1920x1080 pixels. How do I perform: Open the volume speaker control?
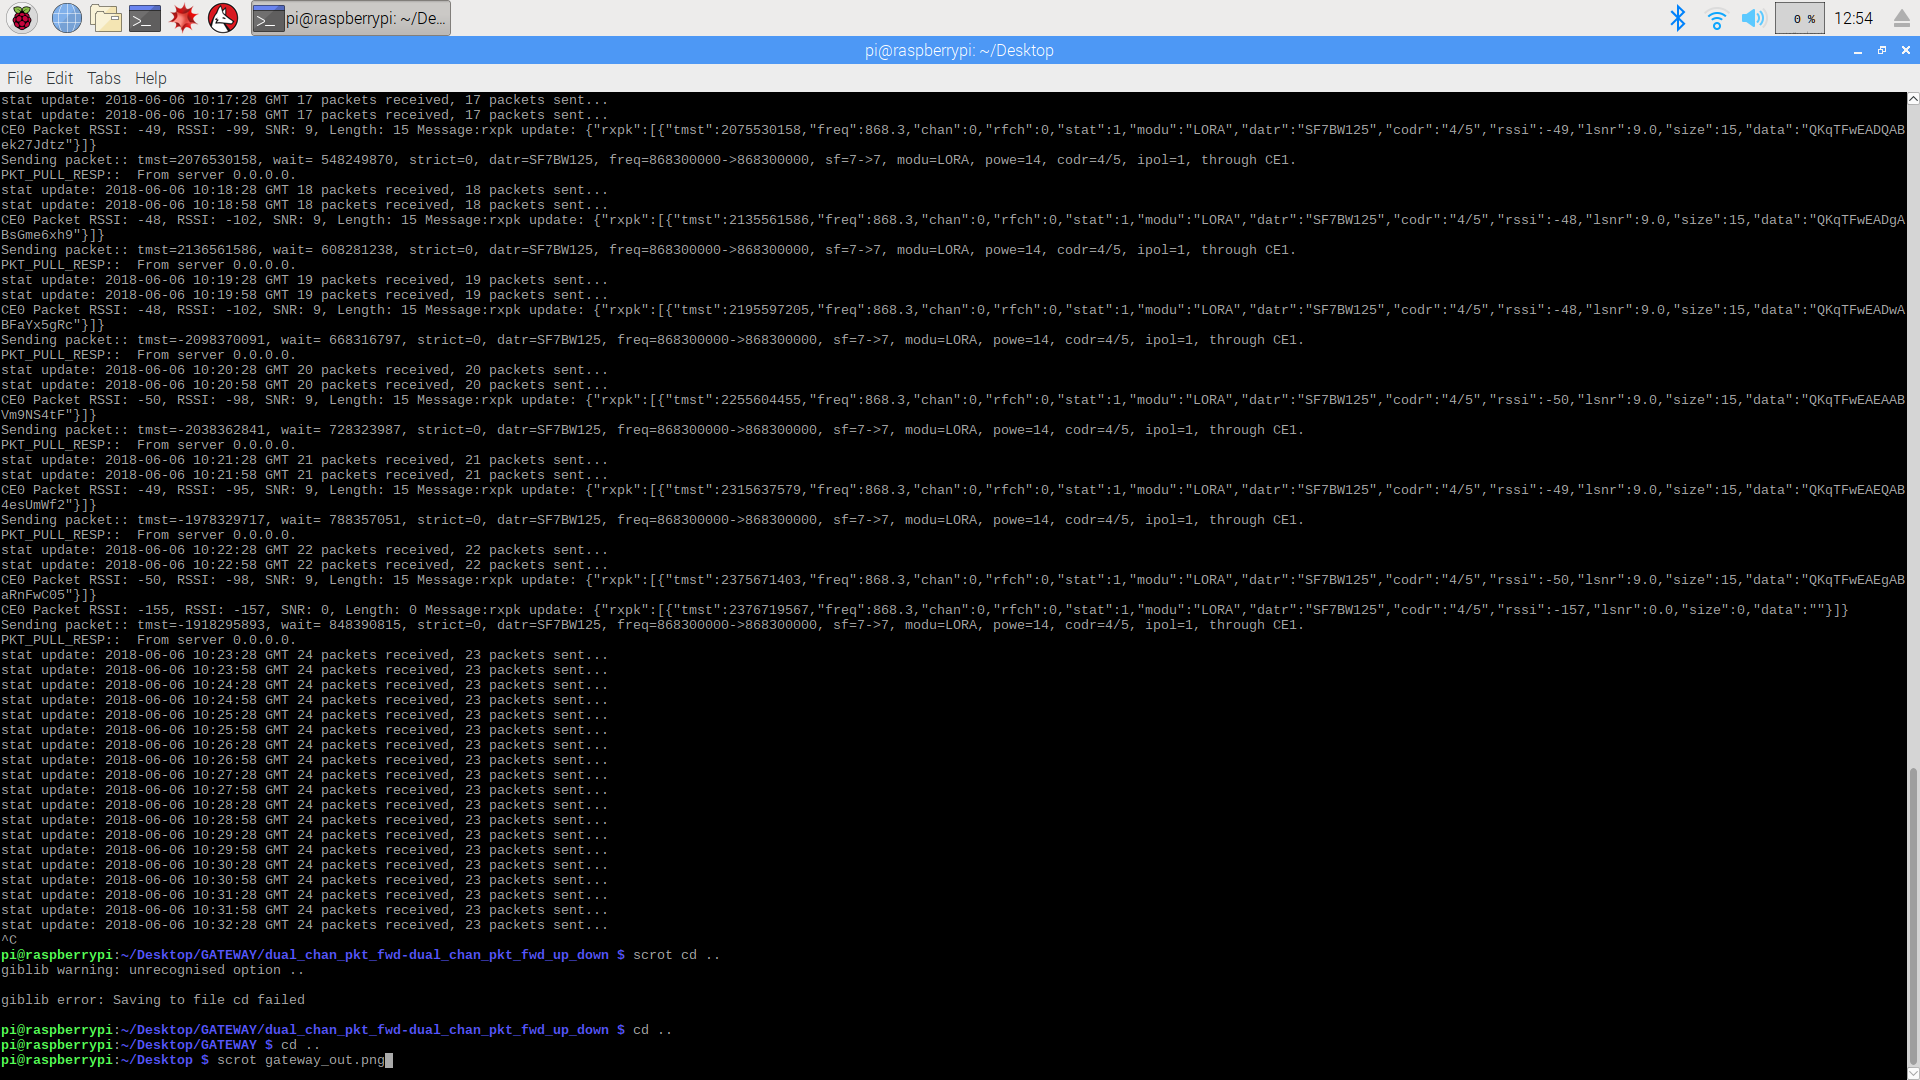(x=1753, y=18)
